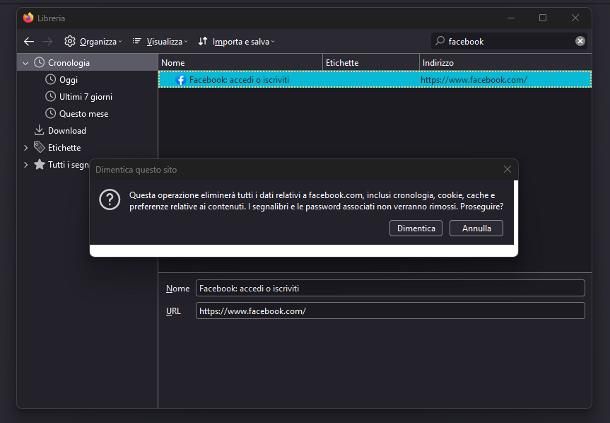Click the https://www.facebook.com/ address cell
The width and height of the screenshot is (610, 423).
click(x=474, y=80)
